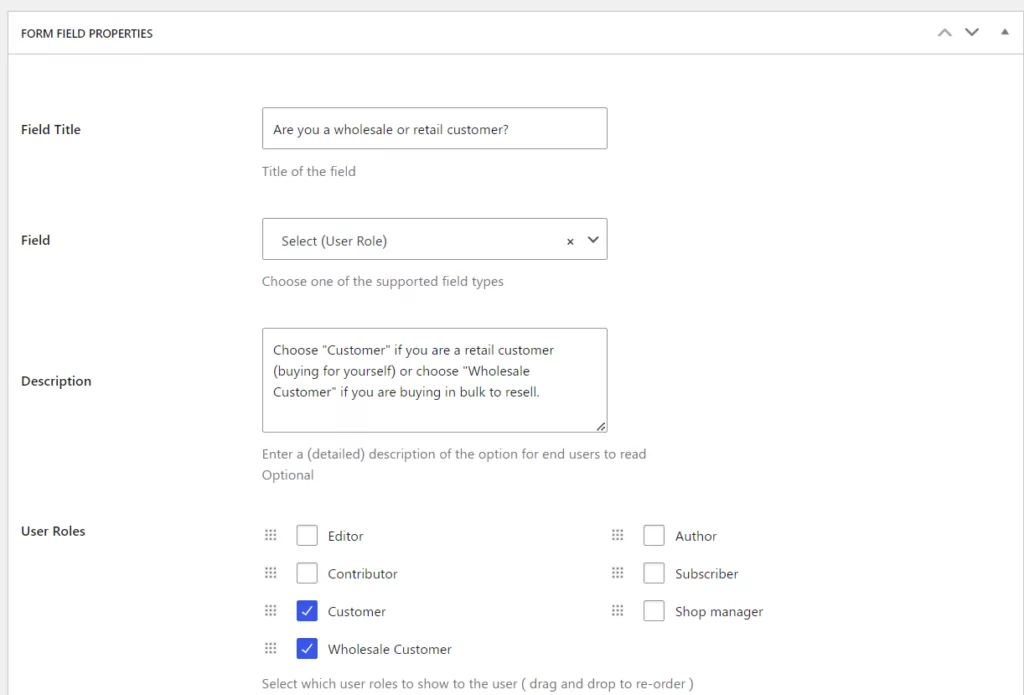Viewport: 1024px width, 695px height.
Task: Click the Description label
Action: tap(56, 381)
